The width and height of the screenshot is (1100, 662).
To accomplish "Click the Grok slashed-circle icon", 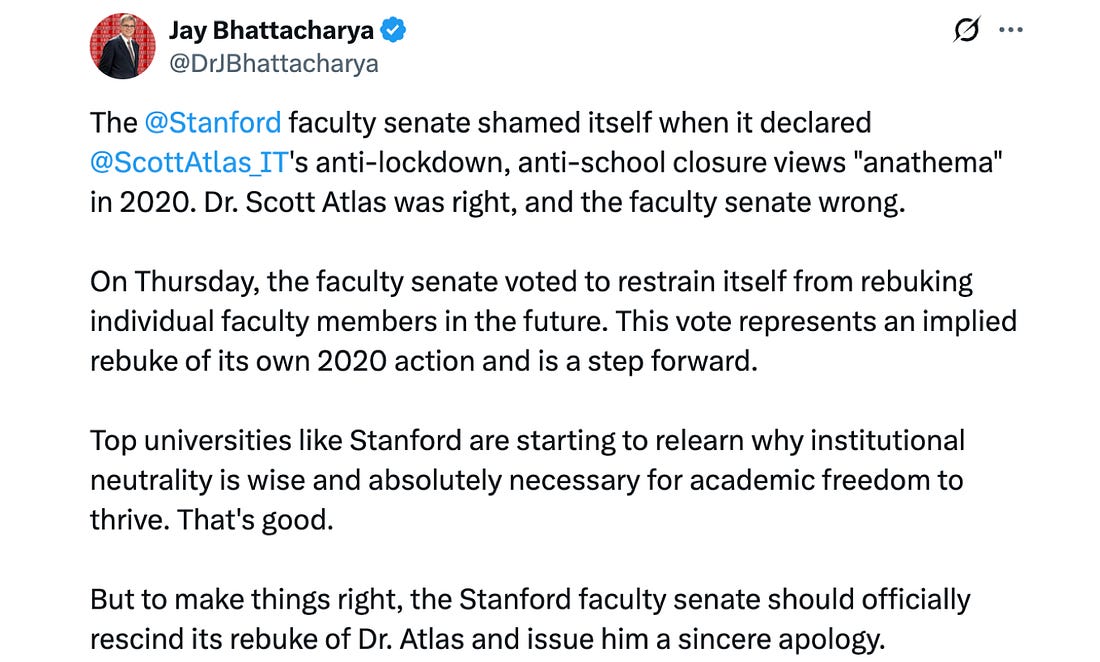I will click(x=966, y=31).
